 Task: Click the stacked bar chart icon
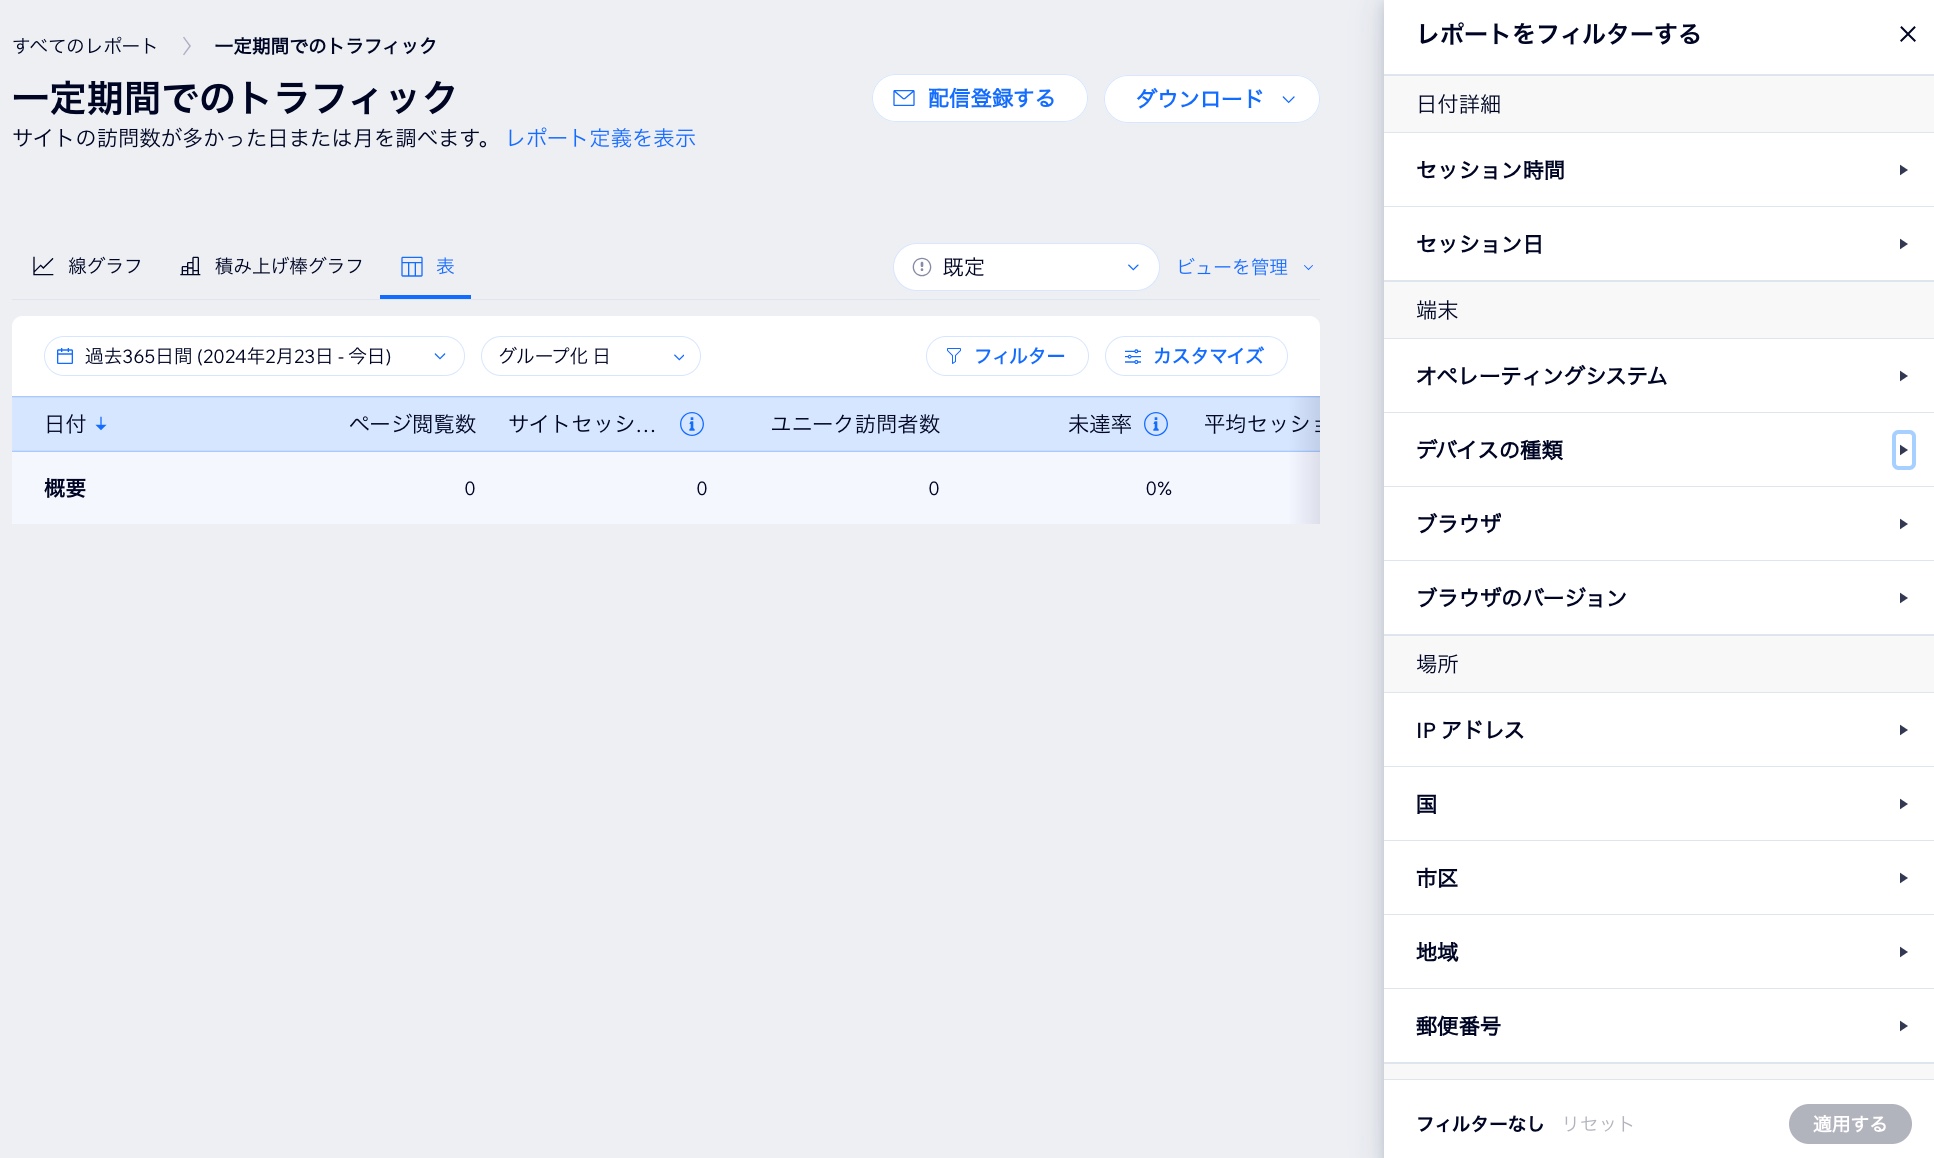[x=190, y=266]
